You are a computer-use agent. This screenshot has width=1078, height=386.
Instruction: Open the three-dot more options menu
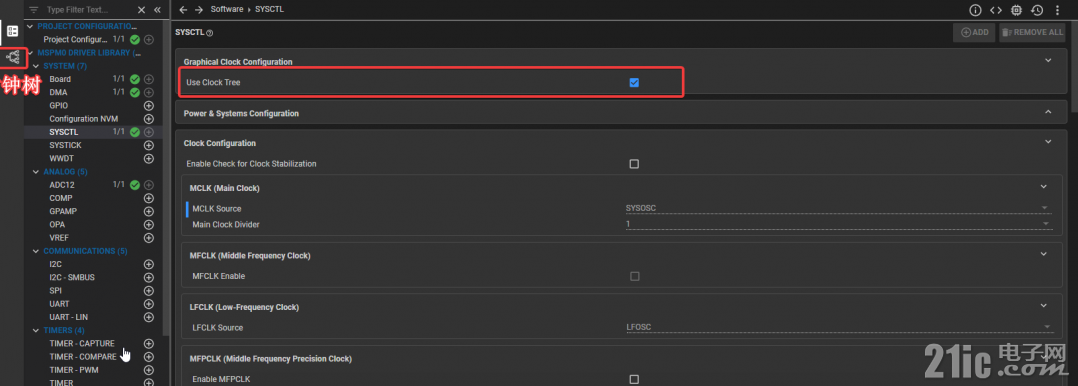1057,10
